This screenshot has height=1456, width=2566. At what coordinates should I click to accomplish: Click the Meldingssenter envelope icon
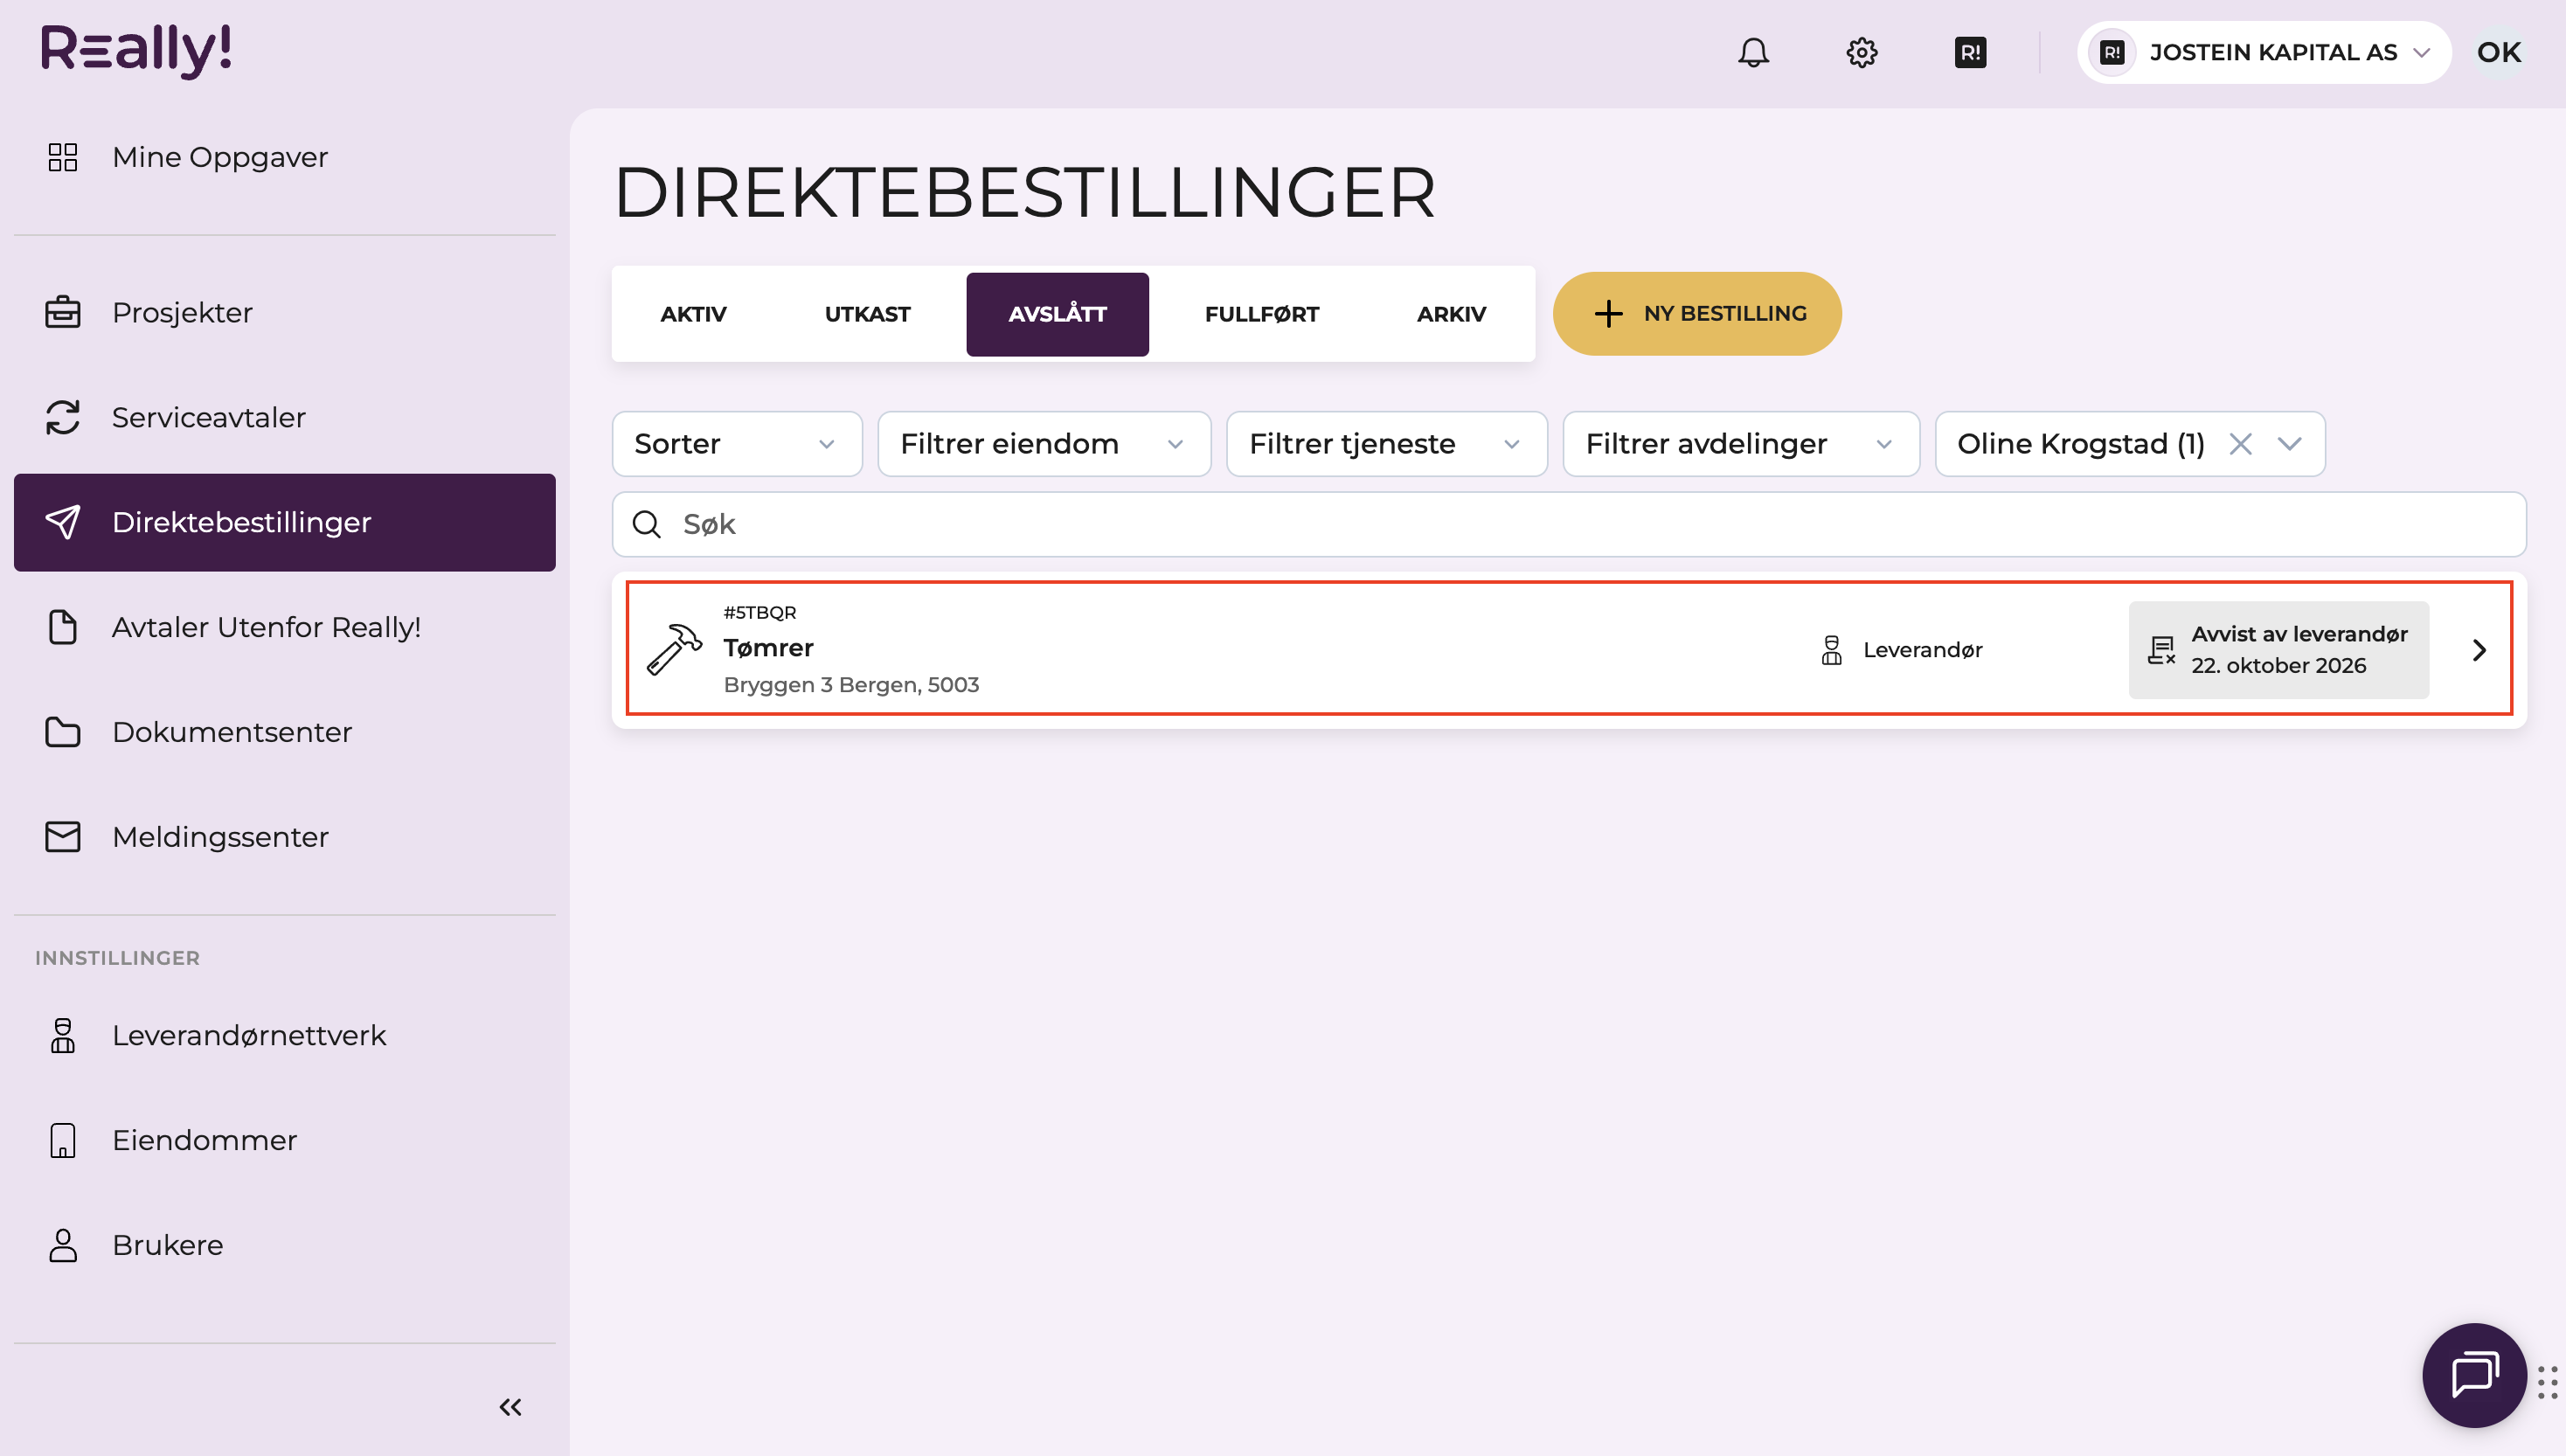63,837
